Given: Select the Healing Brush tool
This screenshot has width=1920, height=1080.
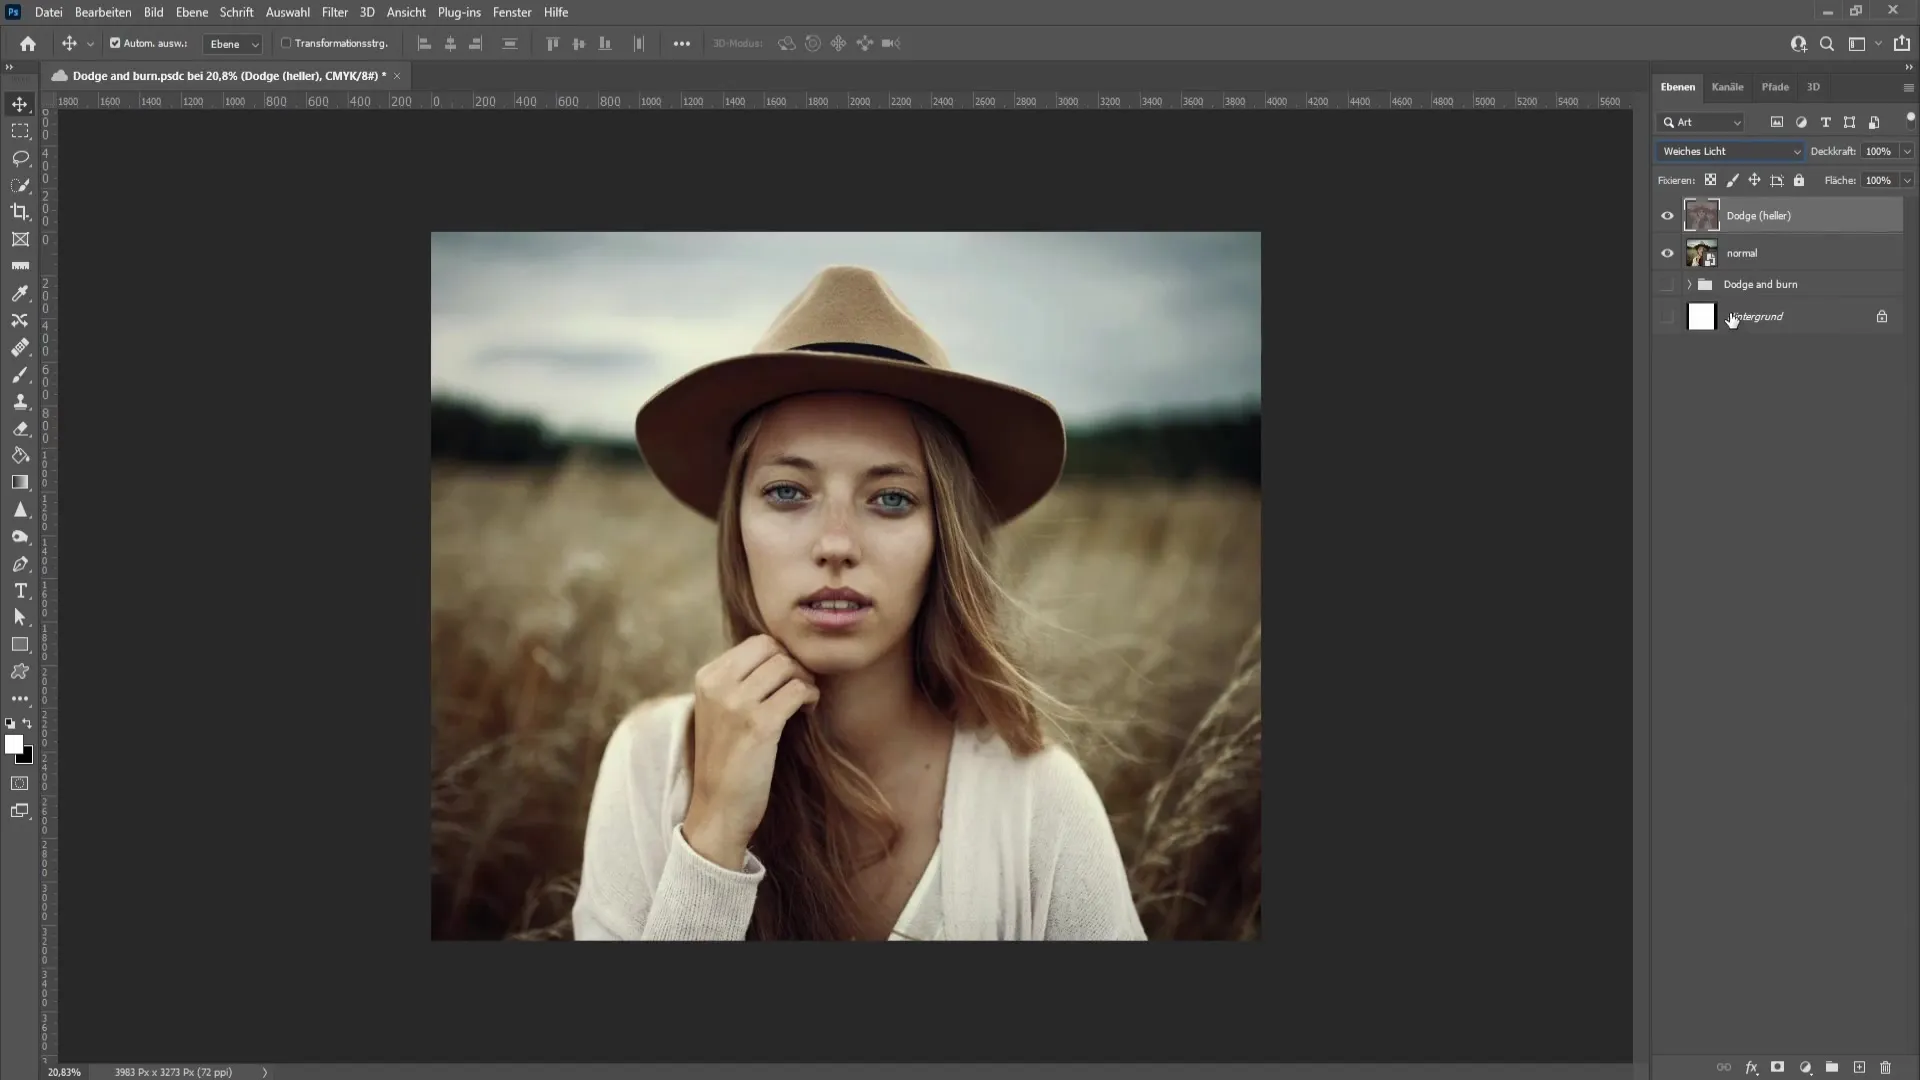Looking at the screenshot, I should click(x=20, y=347).
